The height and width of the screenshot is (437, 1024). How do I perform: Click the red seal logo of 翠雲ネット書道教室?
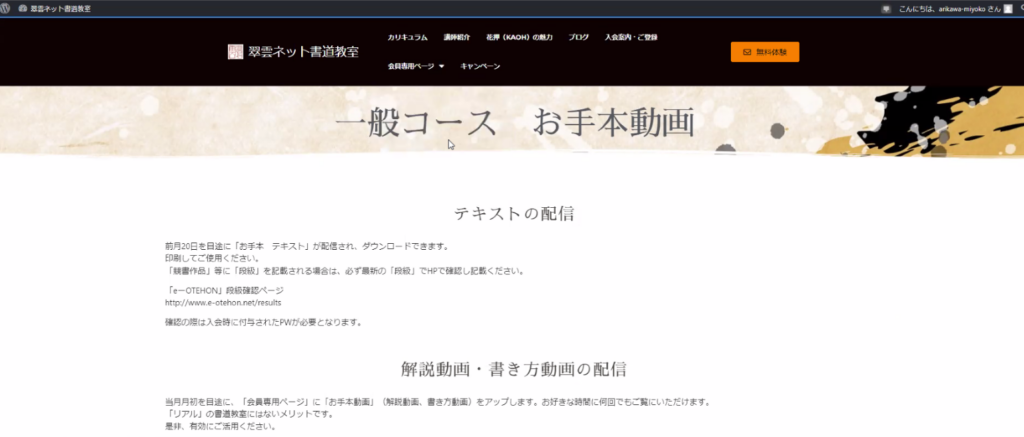[x=235, y=52]
